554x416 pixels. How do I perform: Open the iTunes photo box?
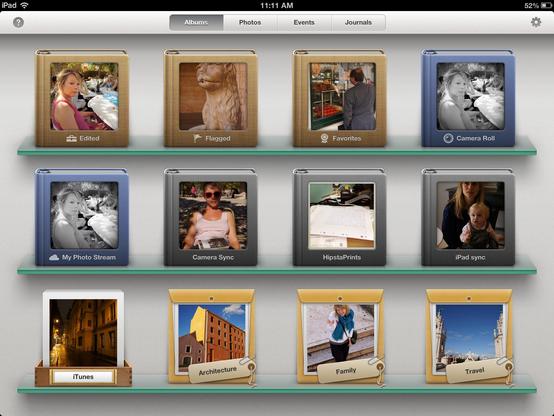tap(83, 338)
